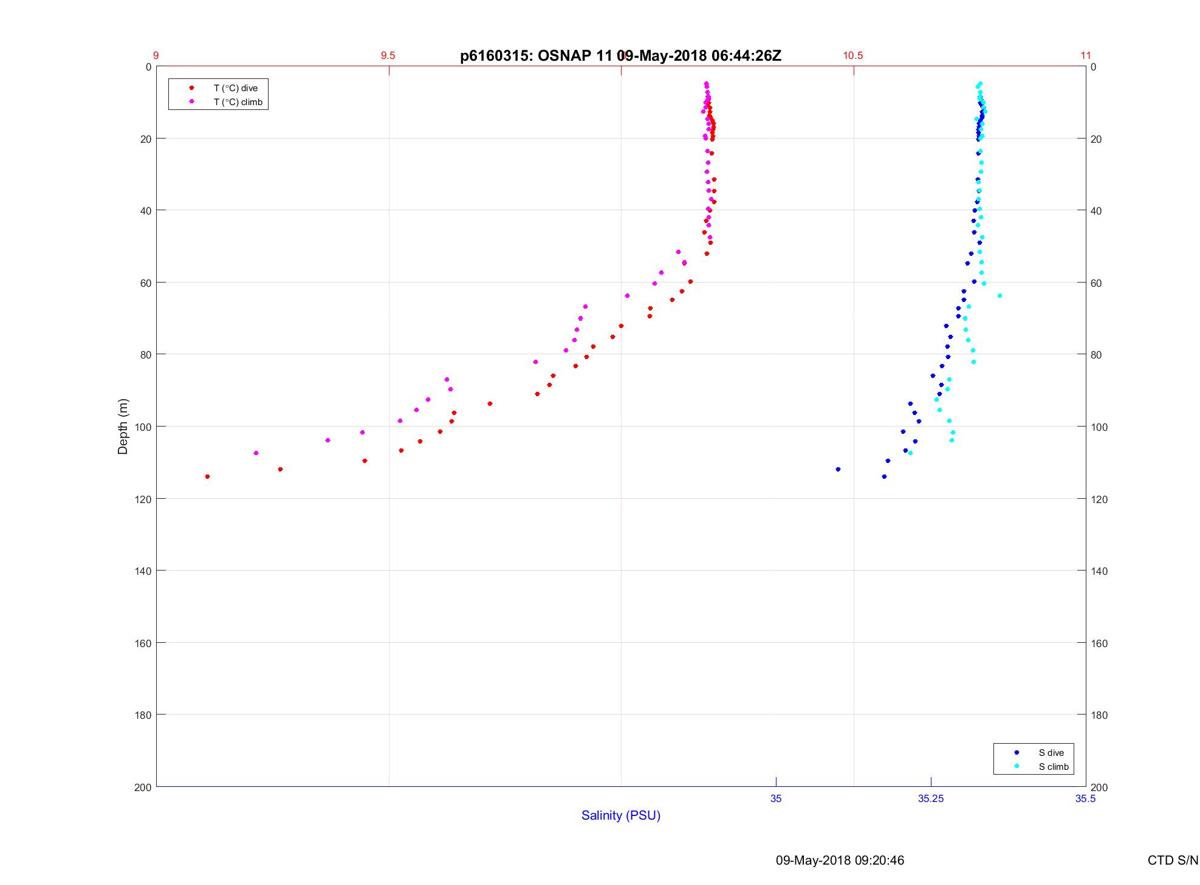Click the cyan salinity outlier near 64 m
1200x885 pixels.
(x=999, y=296)
